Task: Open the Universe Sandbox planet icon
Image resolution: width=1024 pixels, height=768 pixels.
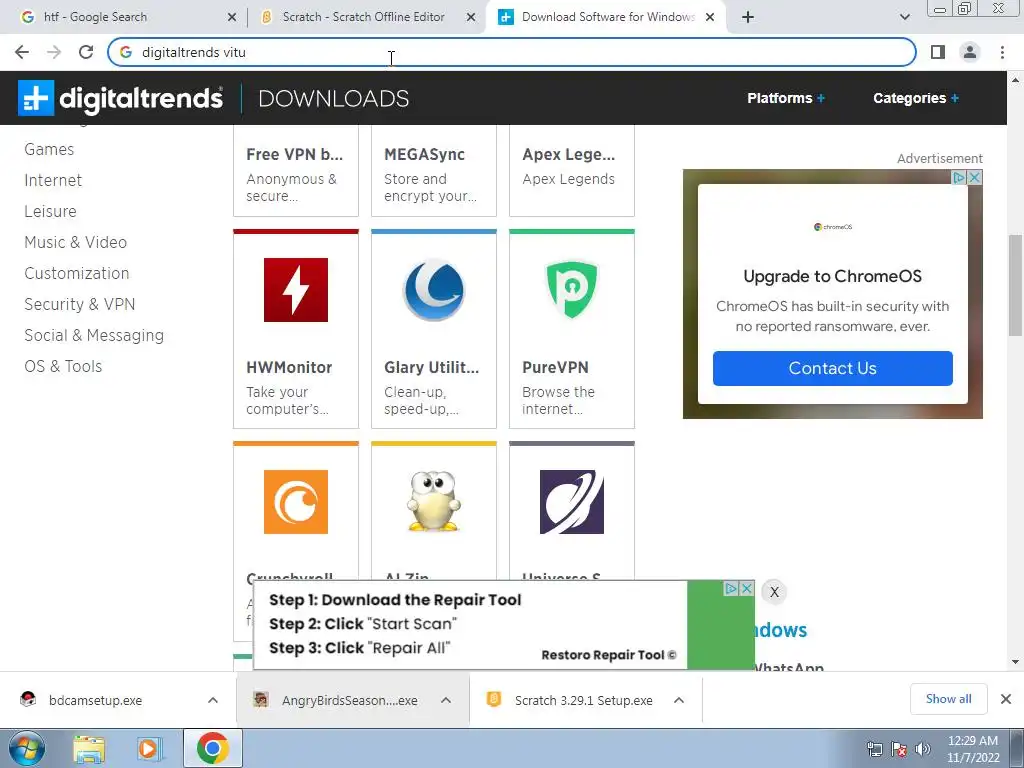Action: pos(571,502)
